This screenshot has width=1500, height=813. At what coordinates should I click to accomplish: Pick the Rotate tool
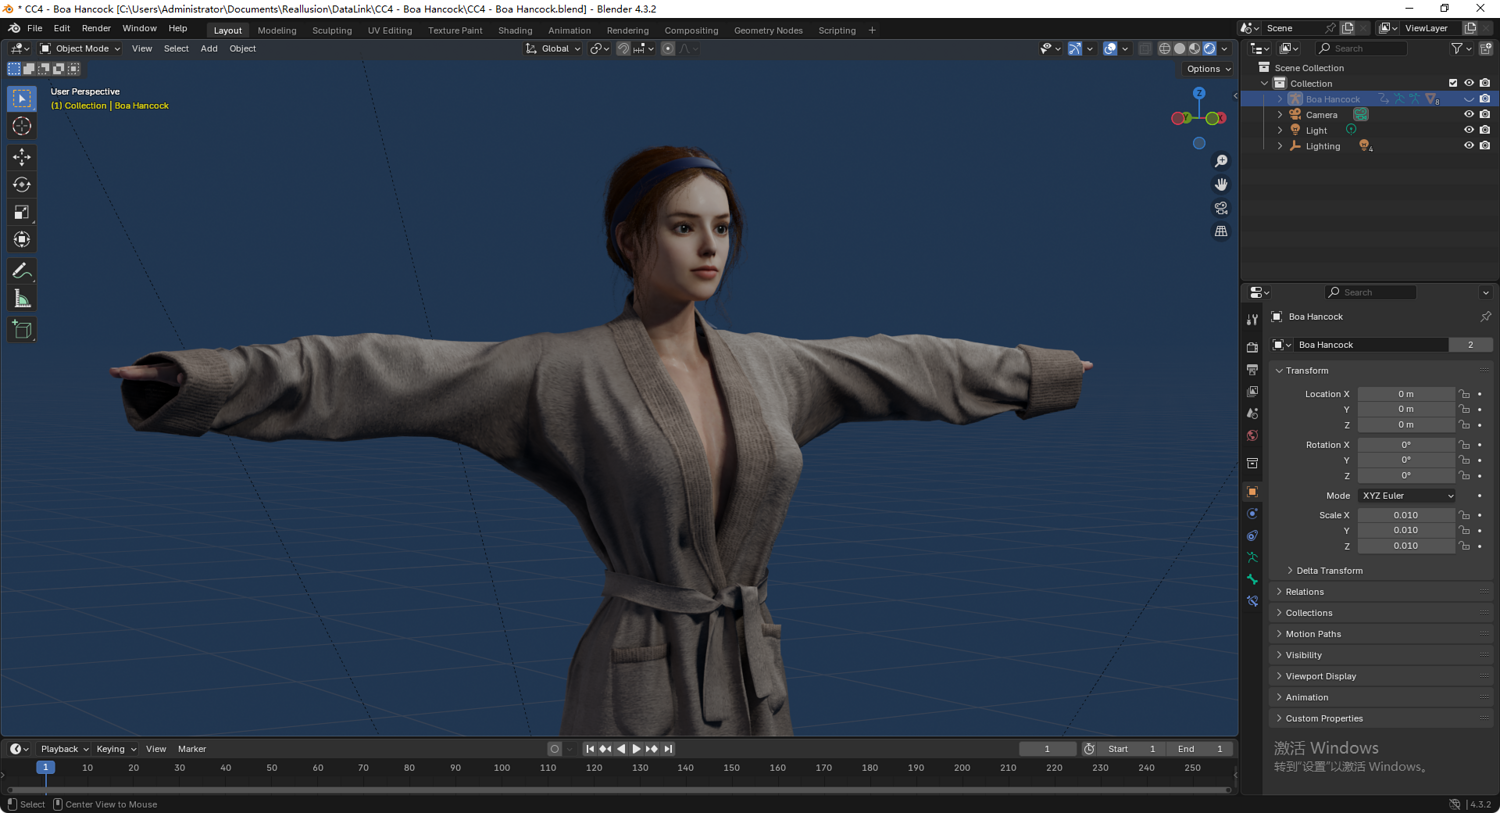[22, 184]
